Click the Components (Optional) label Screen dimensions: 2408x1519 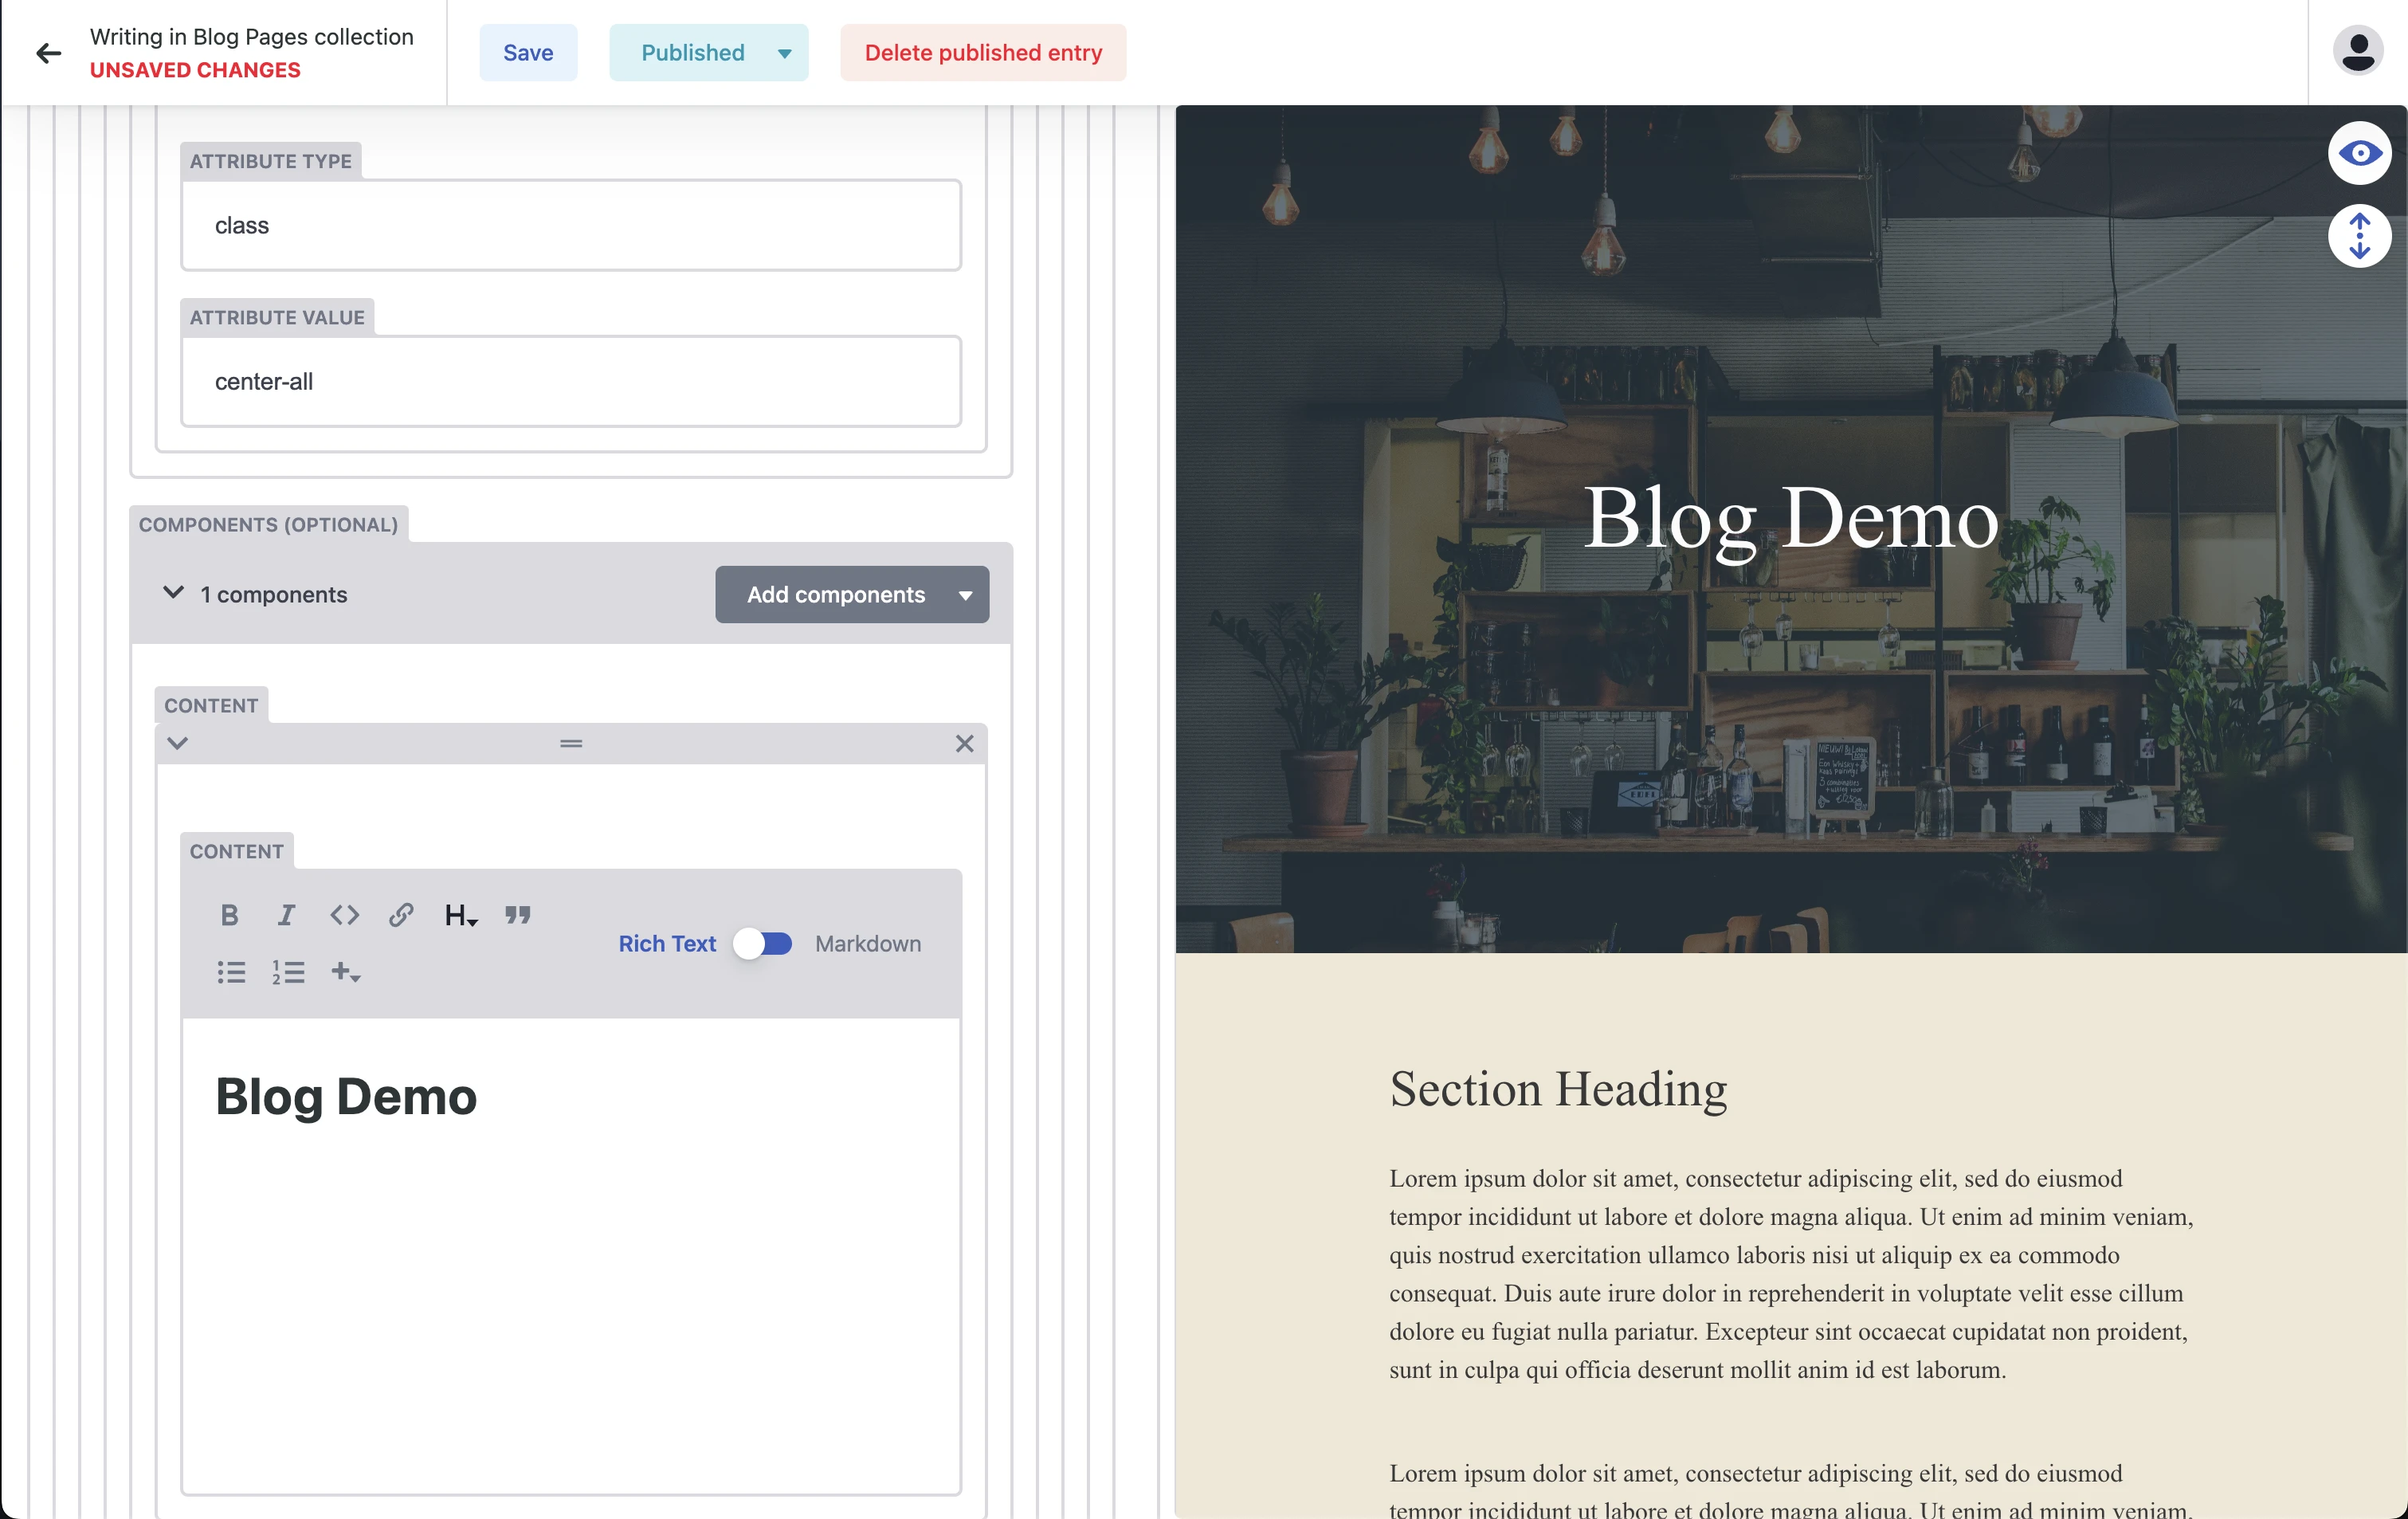[268, 525]
